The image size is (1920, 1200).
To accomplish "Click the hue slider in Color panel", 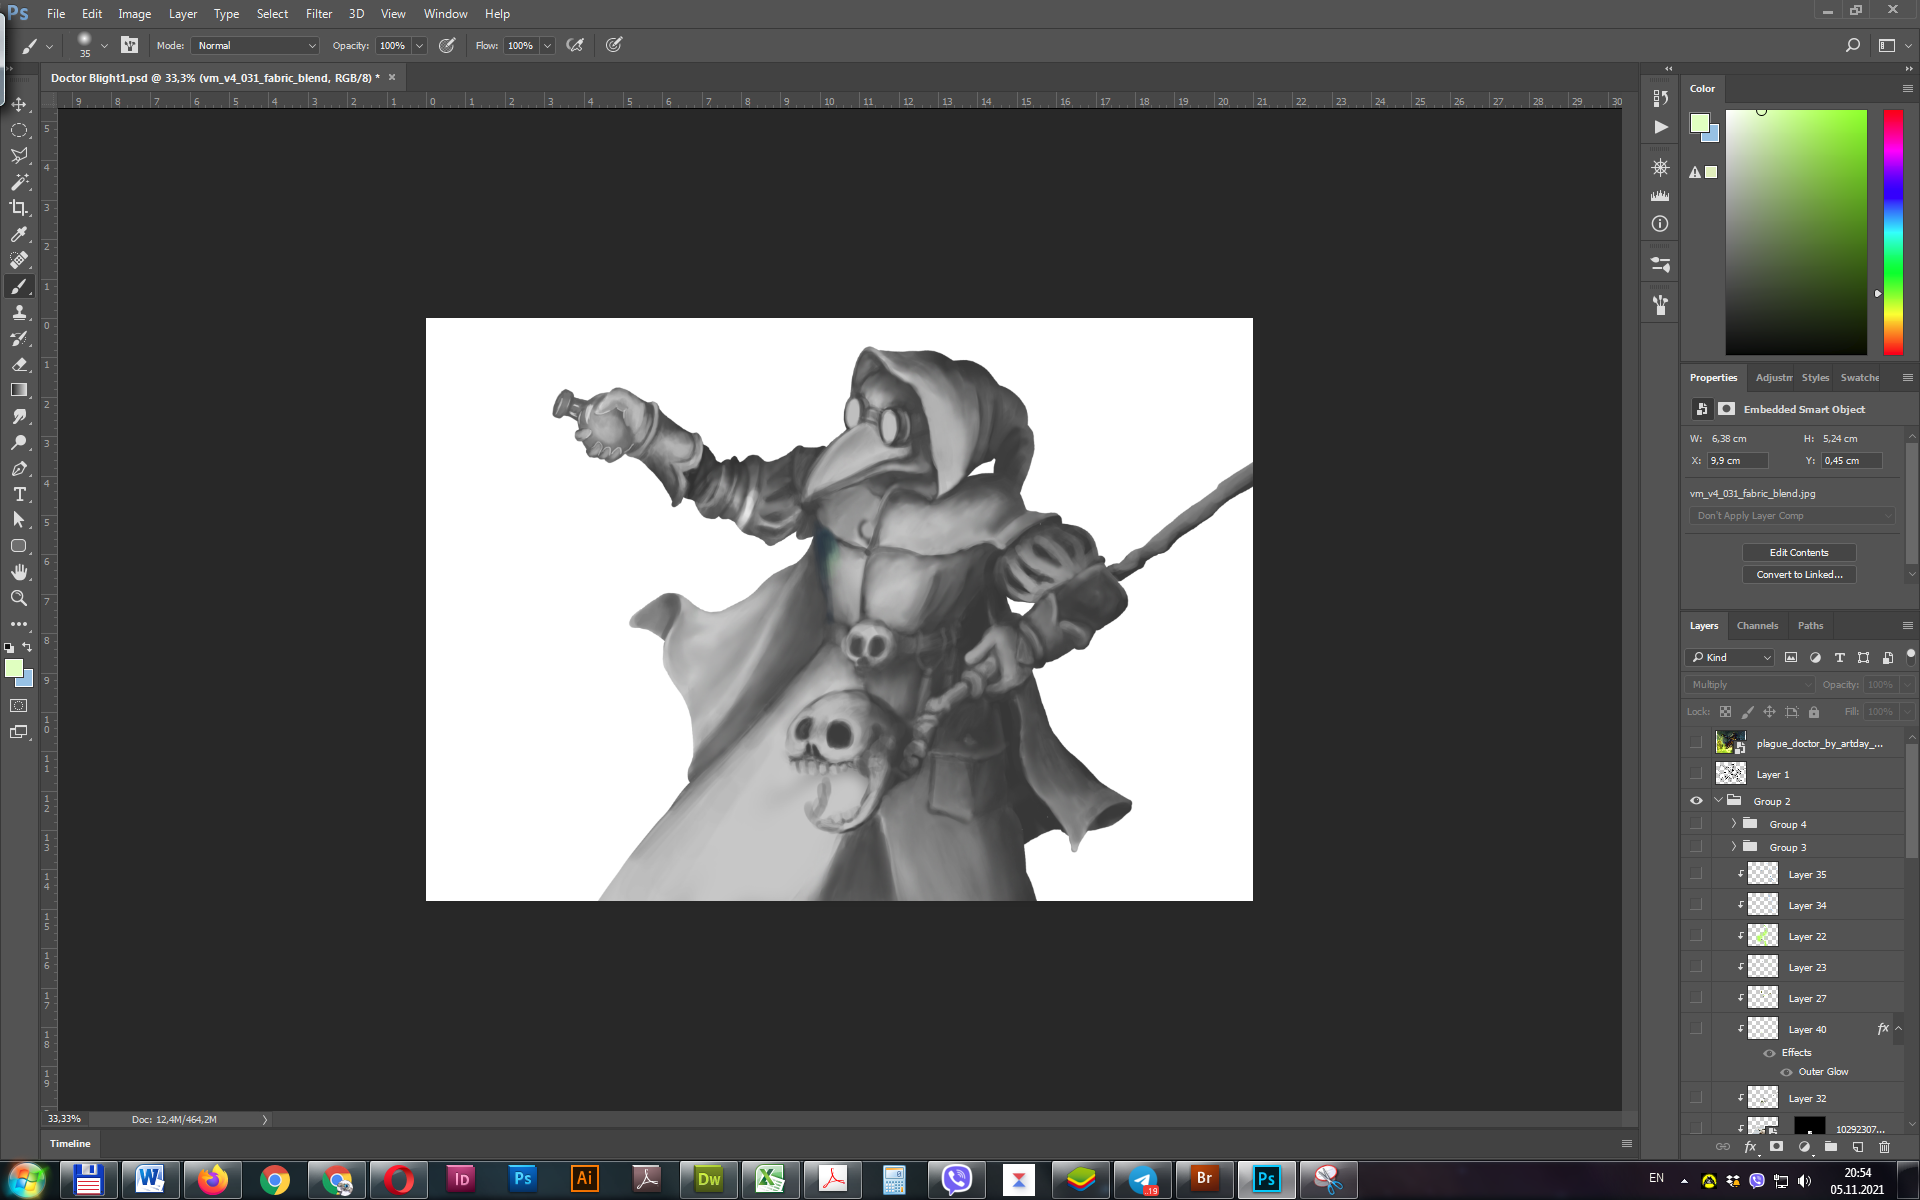I will (x=1893, y=232).
